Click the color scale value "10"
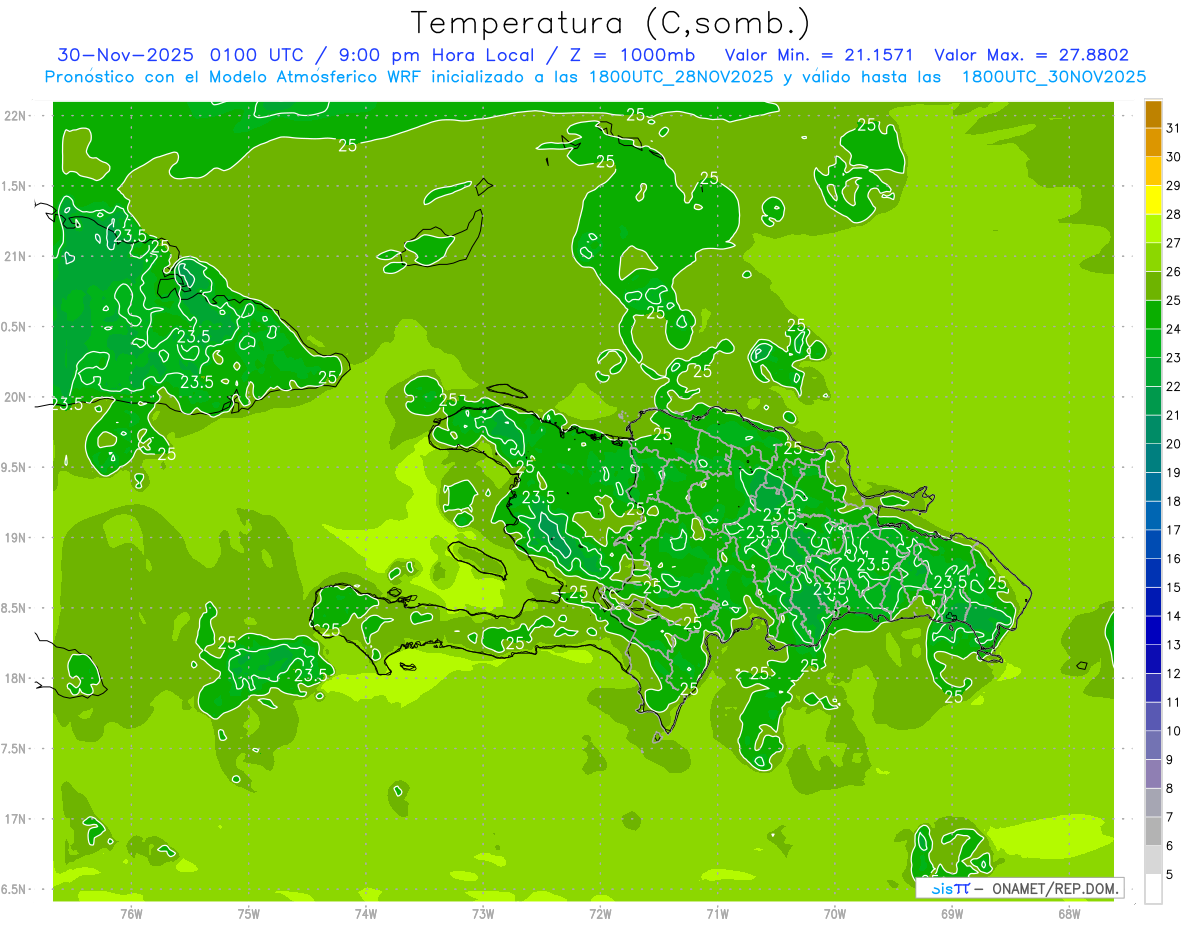Screen dimensions: 1200x927 pos(1174,731)
